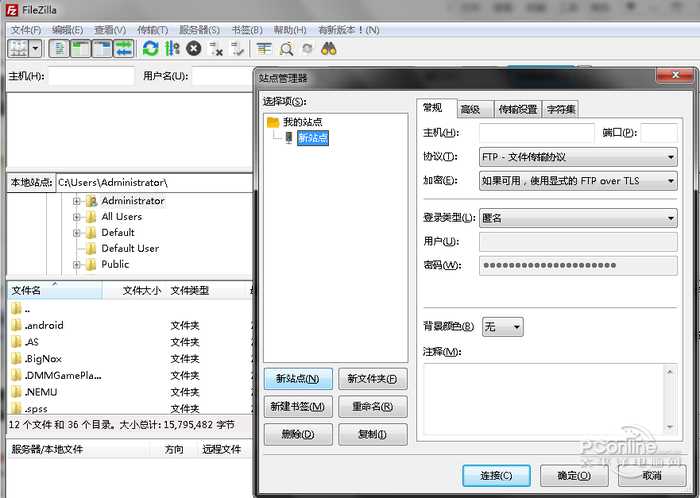Open the 帮助(H) menu
The width and height of the screenshot is (700, 498).
tap(290, 30)
